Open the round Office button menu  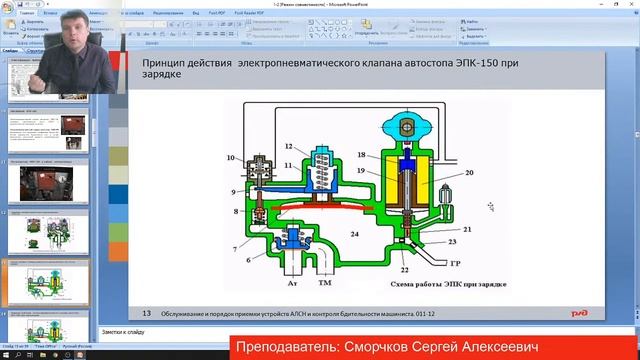pos(7,7)
